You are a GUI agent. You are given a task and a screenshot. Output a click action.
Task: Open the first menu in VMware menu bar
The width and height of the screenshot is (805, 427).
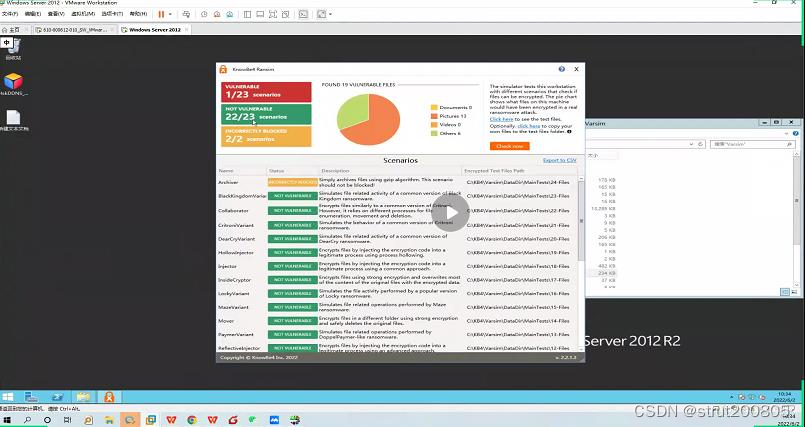coord(9,15)
